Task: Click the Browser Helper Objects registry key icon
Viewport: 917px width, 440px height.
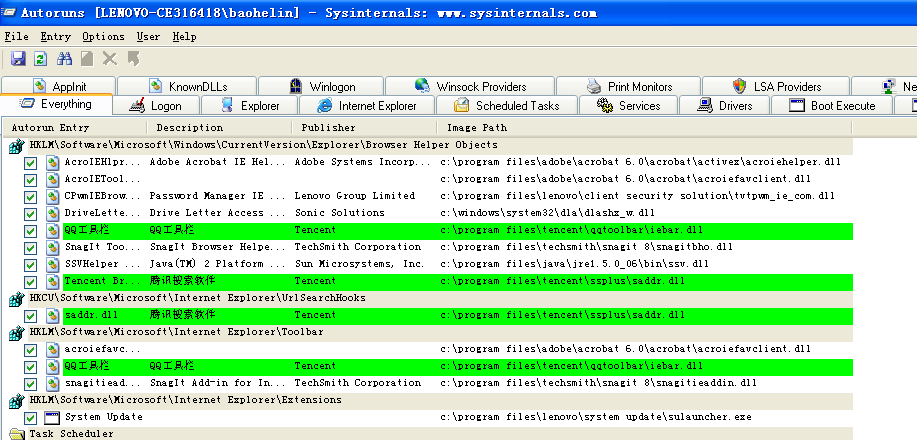Action: [x=16, y=146]
